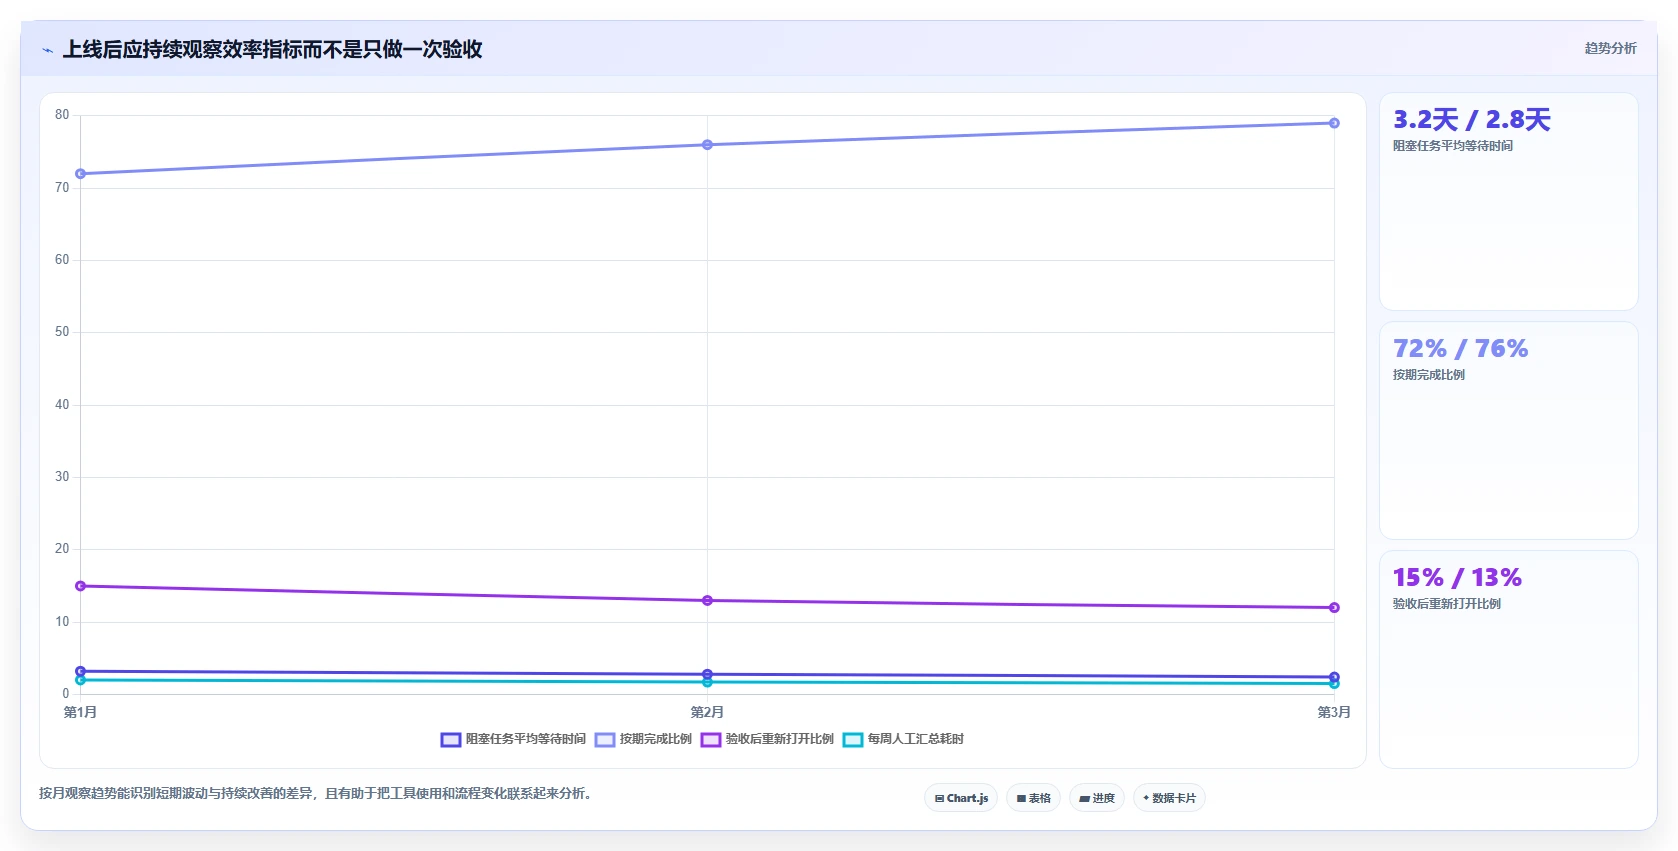Click the 按期完成比例 data point at 第1月
This screenshot has width=1678, height=851.
tap(81, 174)
